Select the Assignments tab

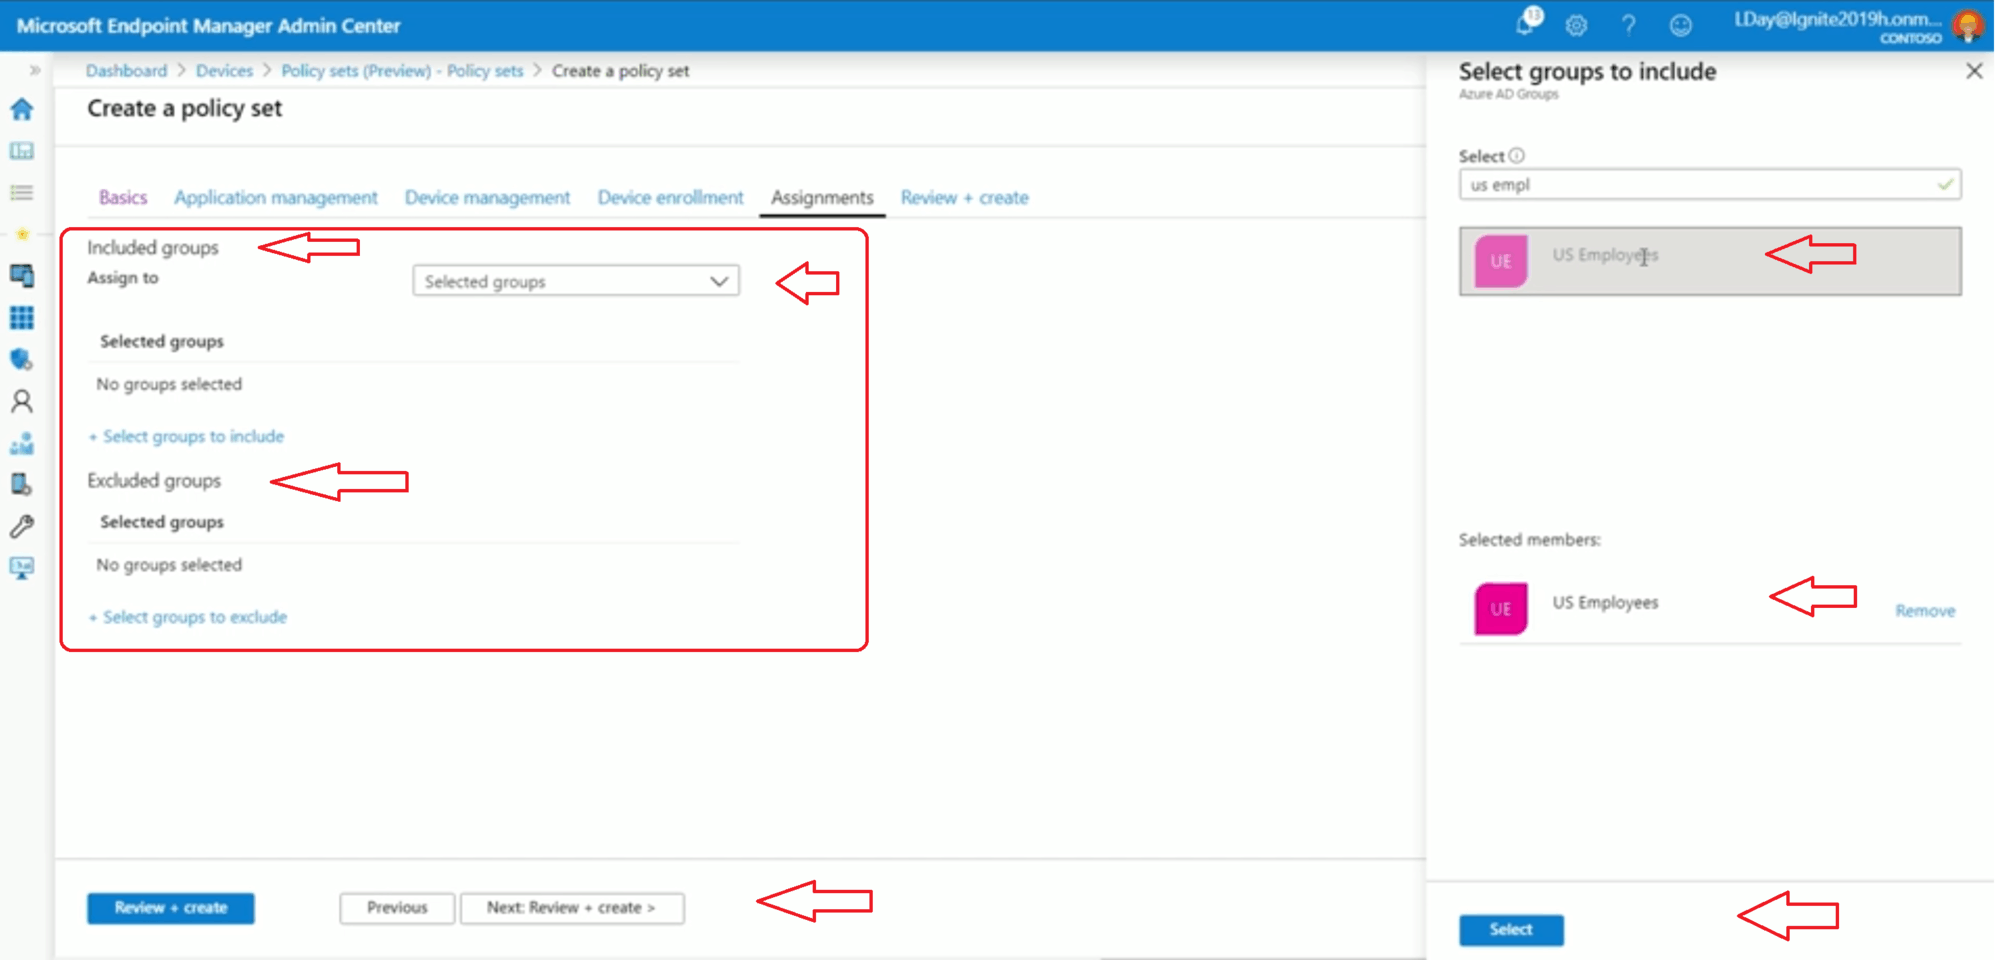click(x=822, y=197)
